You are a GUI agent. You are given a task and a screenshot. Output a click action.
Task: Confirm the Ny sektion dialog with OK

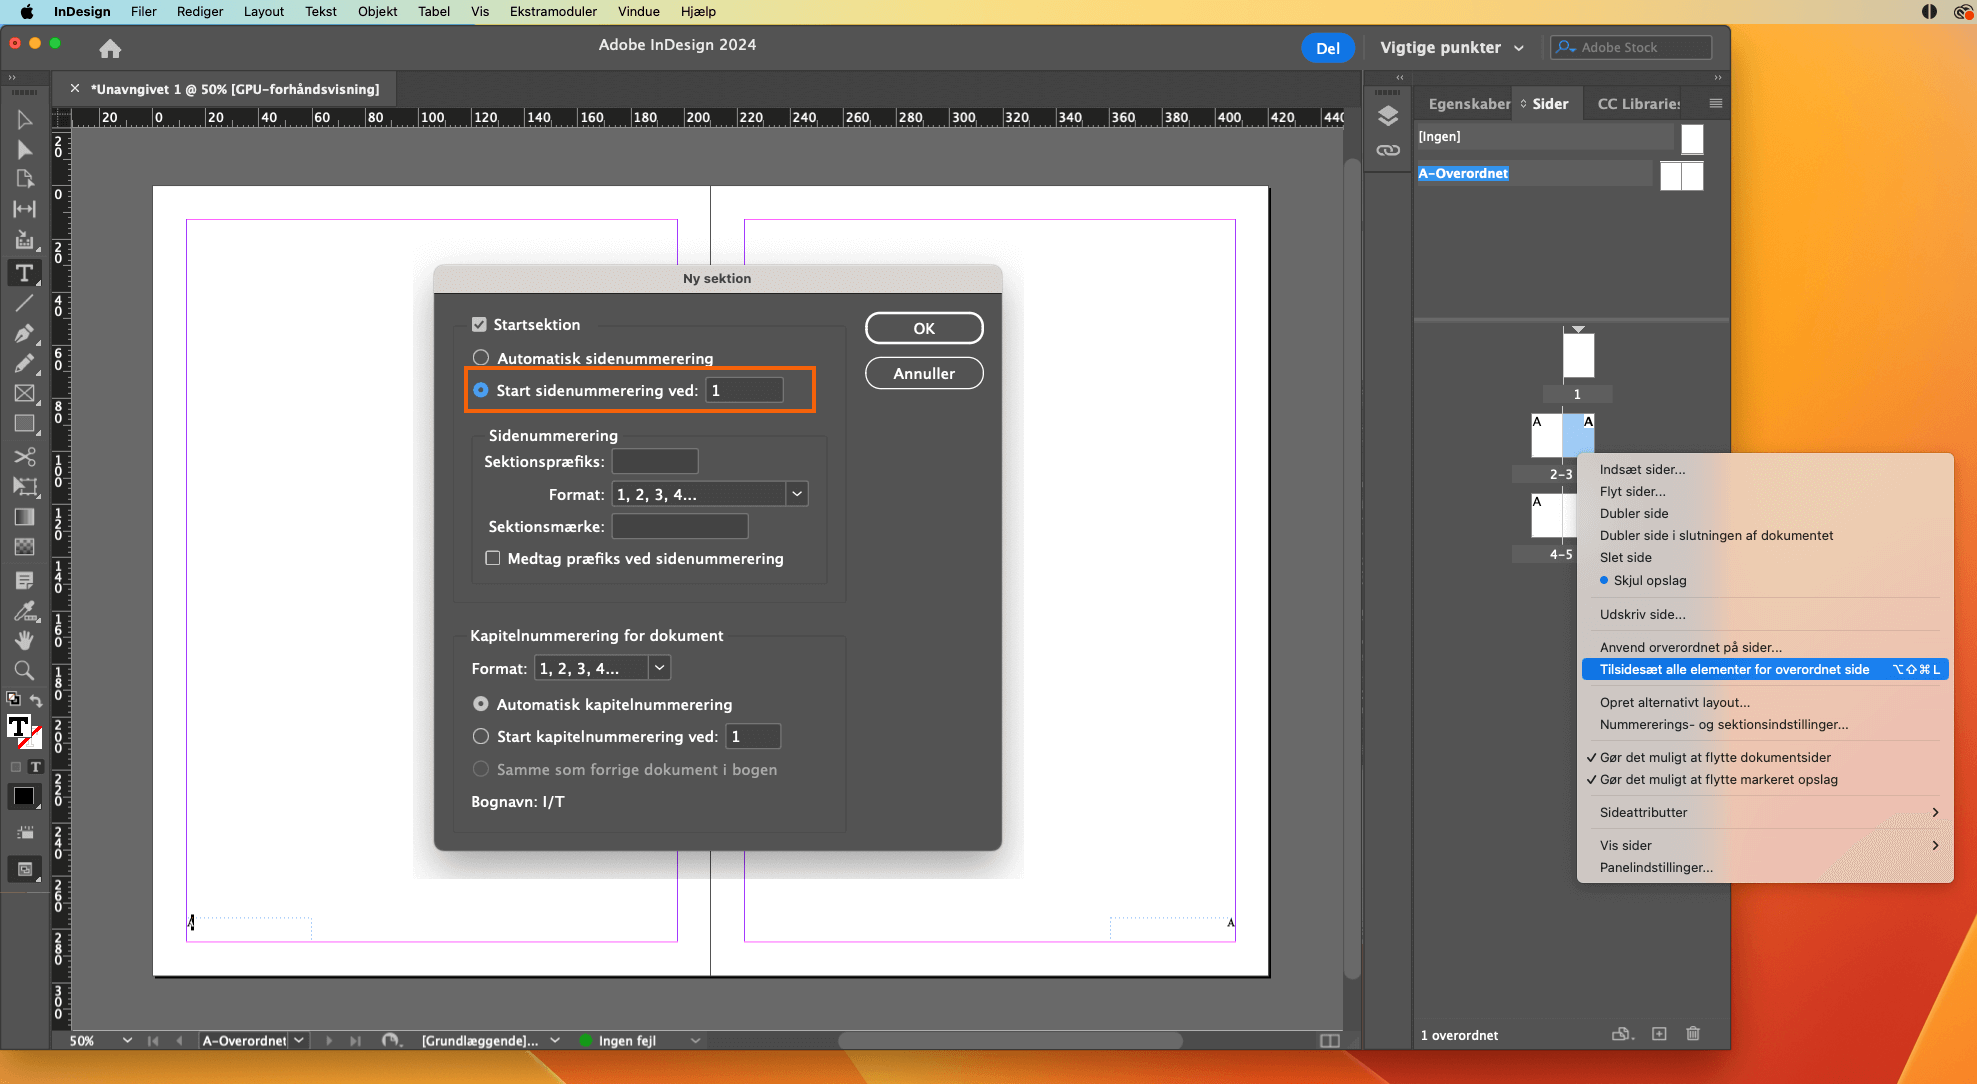click(x=923, y=328)
